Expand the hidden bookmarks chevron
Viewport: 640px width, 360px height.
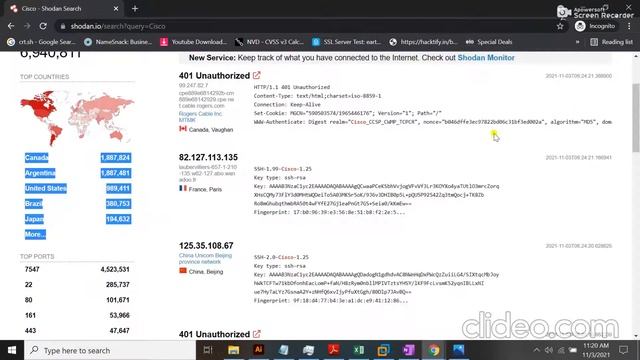577,42
